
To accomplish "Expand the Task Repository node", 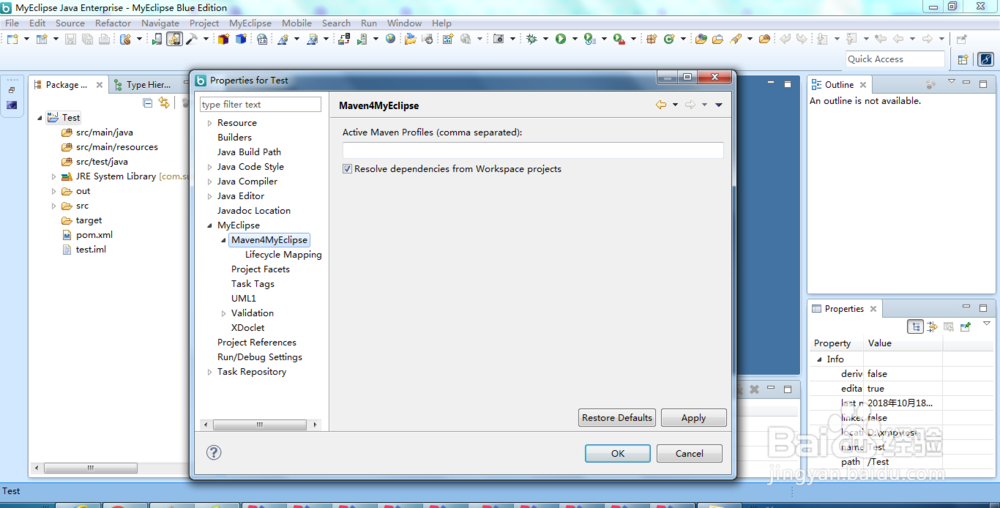I will [209, 372].
